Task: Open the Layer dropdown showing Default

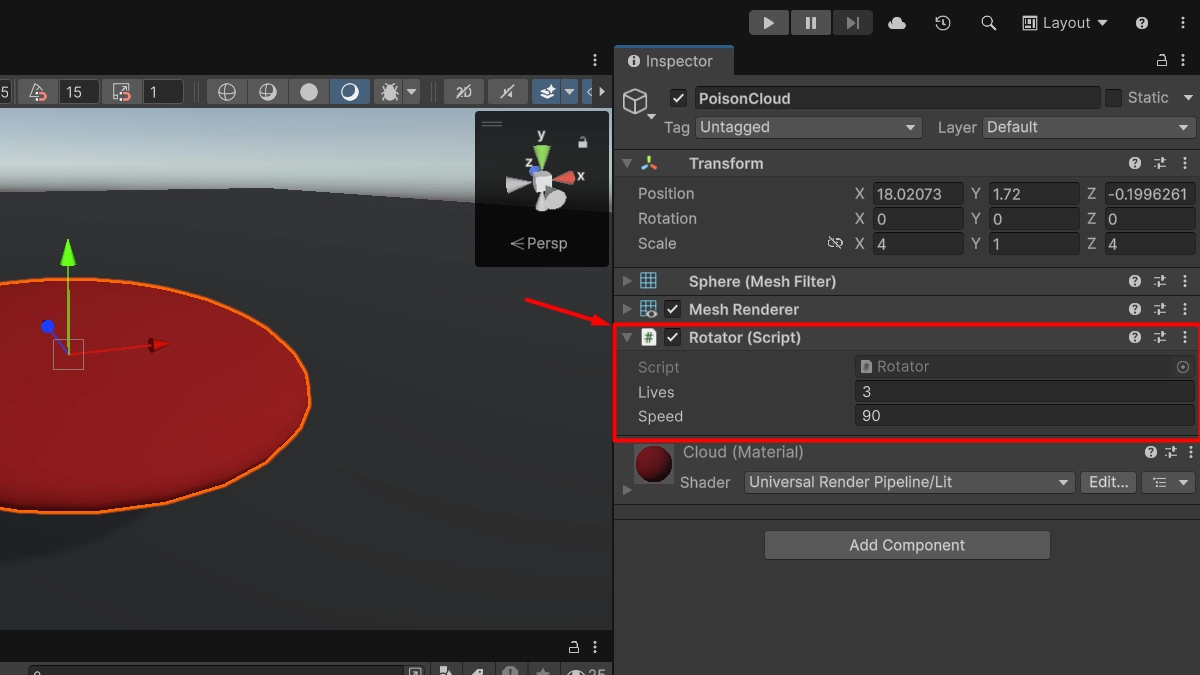Action: [1089, 127]
